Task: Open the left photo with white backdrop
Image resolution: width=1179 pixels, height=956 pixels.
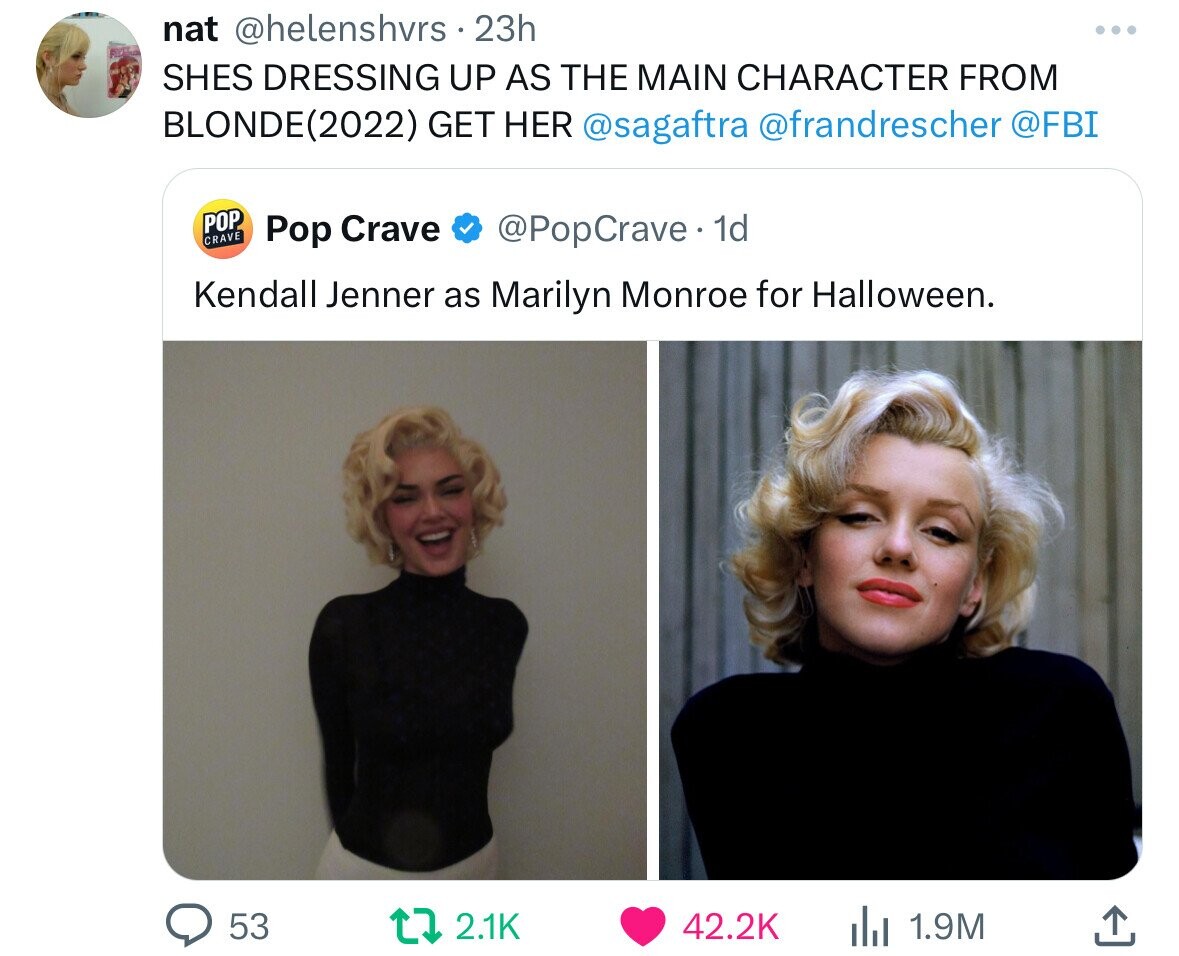Action: click(405, 610)
